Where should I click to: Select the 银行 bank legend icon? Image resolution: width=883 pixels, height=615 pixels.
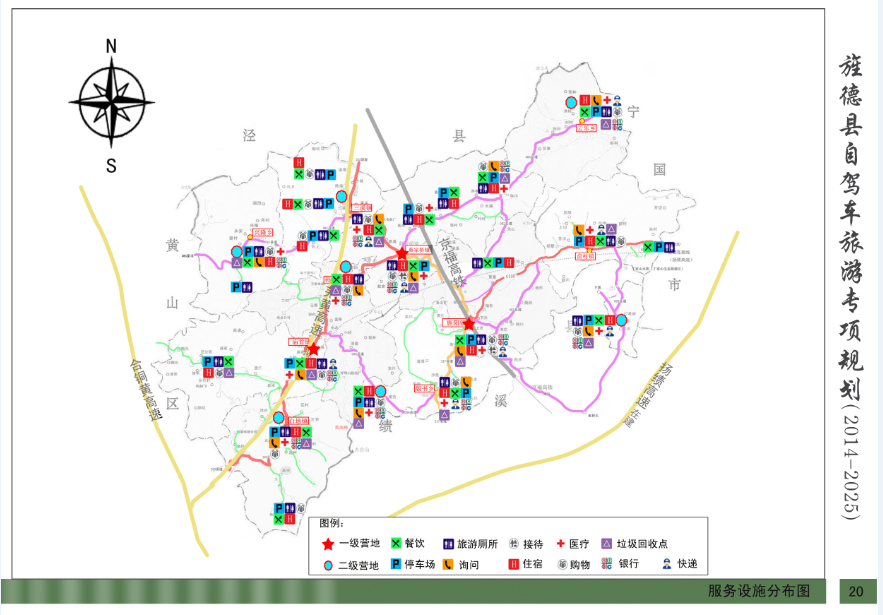(606, 565)
